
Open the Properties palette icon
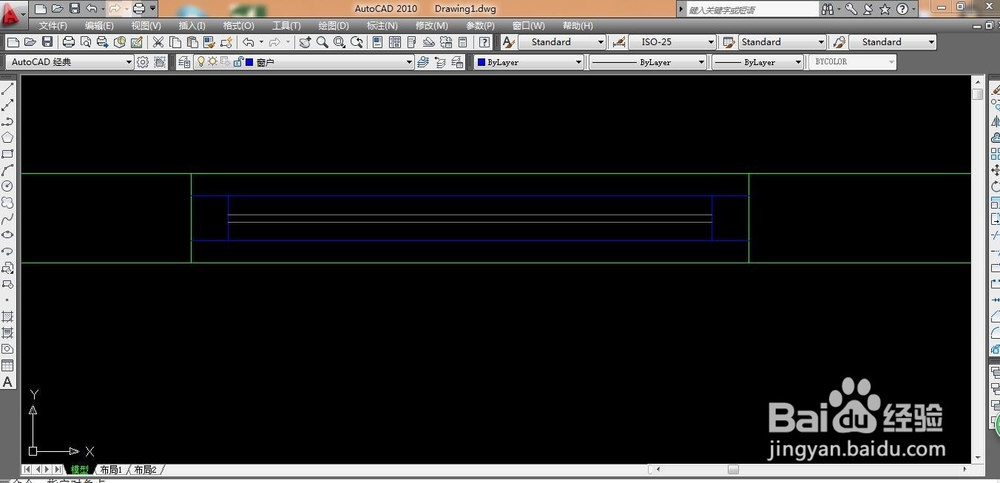tap(378, 42)
